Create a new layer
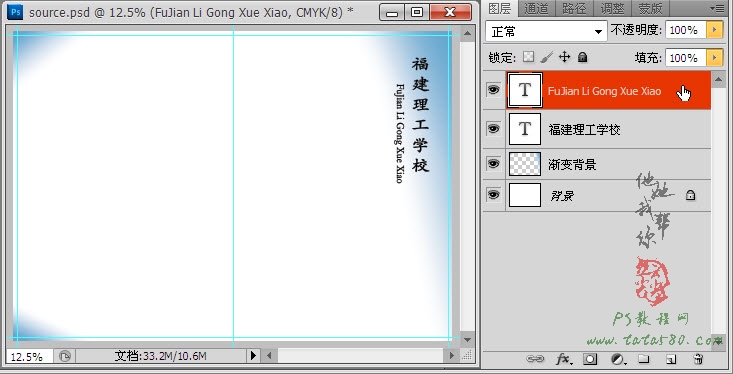This screenshot has width=733, height=374. [x=671, y=359]
